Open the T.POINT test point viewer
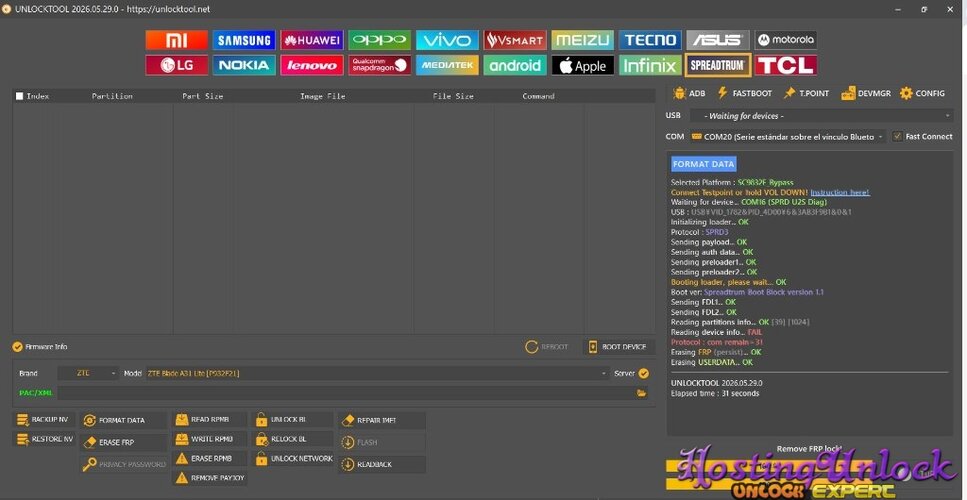 [806, 93]
